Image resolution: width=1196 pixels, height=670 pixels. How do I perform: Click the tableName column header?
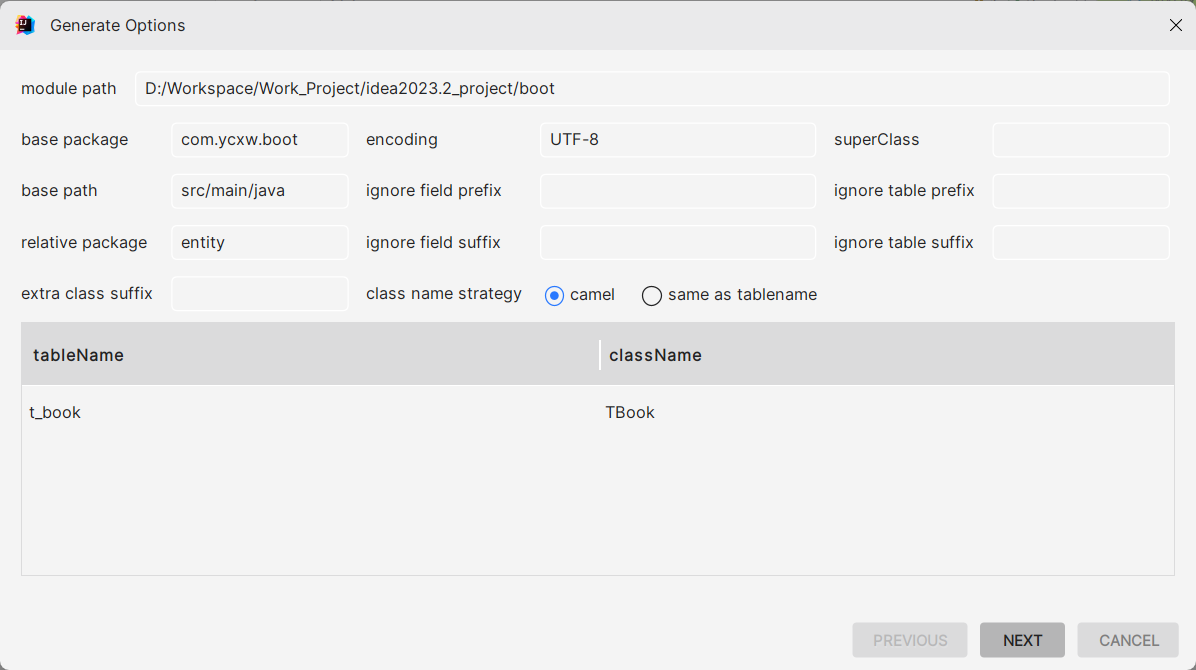point(310,355)
